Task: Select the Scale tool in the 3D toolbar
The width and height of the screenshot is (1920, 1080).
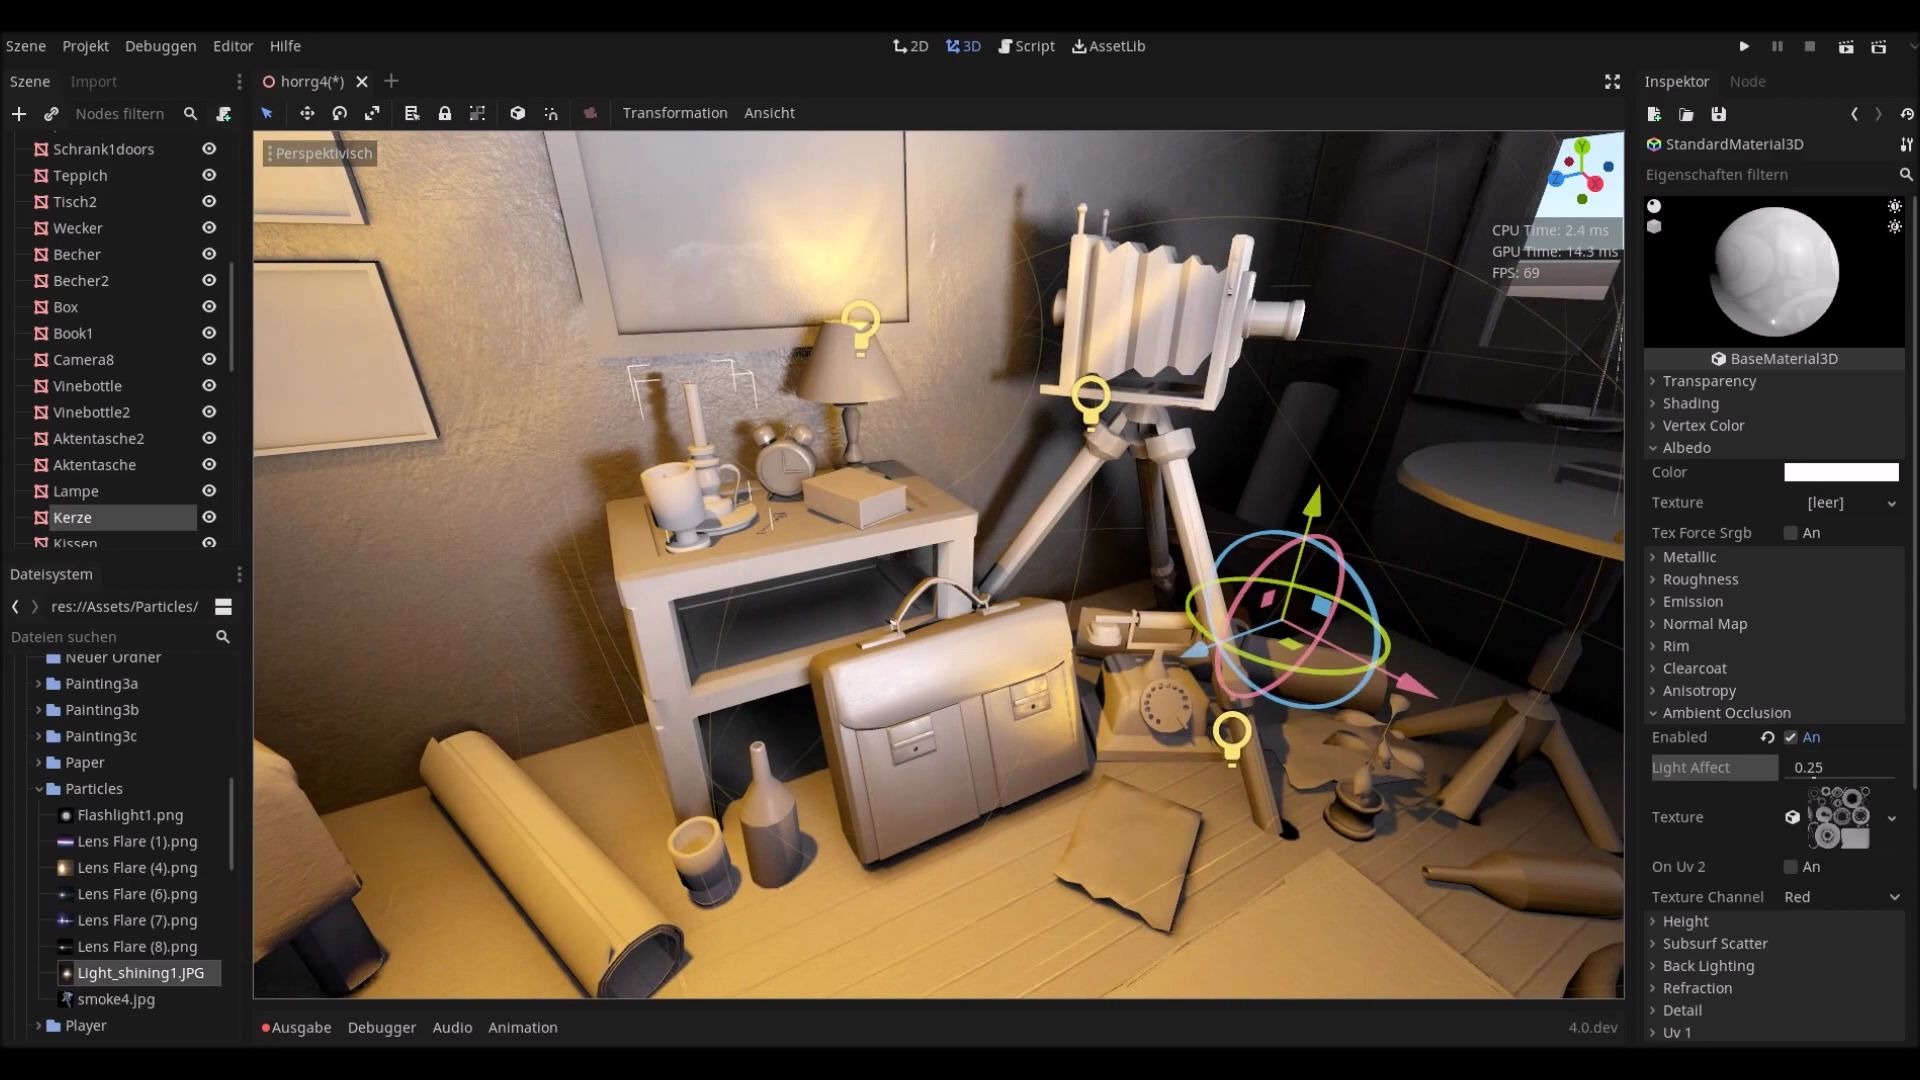Action: click(372, 113)
